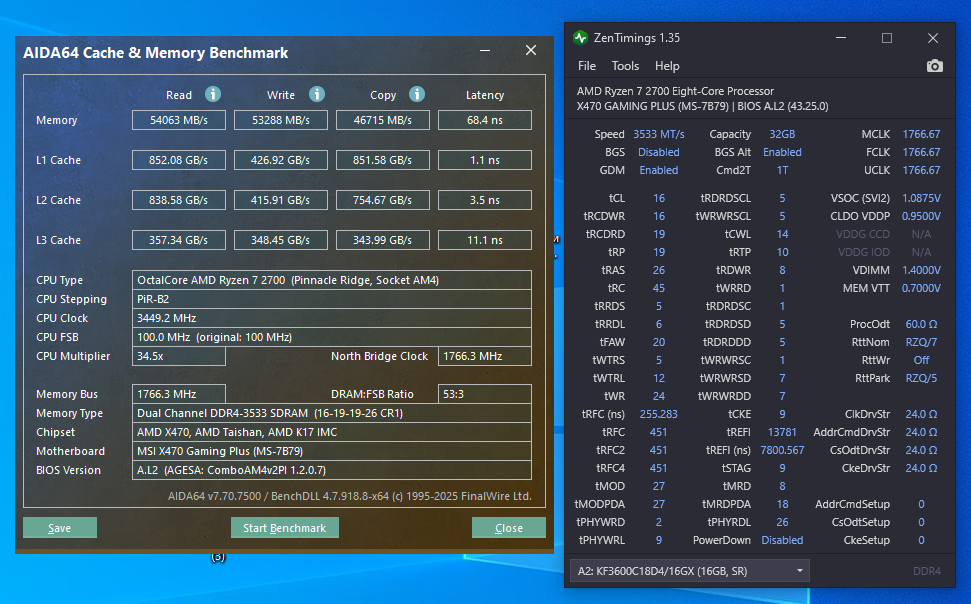
Task: Click the Speed value 3533 MT/s
Action: pos(659,134)
